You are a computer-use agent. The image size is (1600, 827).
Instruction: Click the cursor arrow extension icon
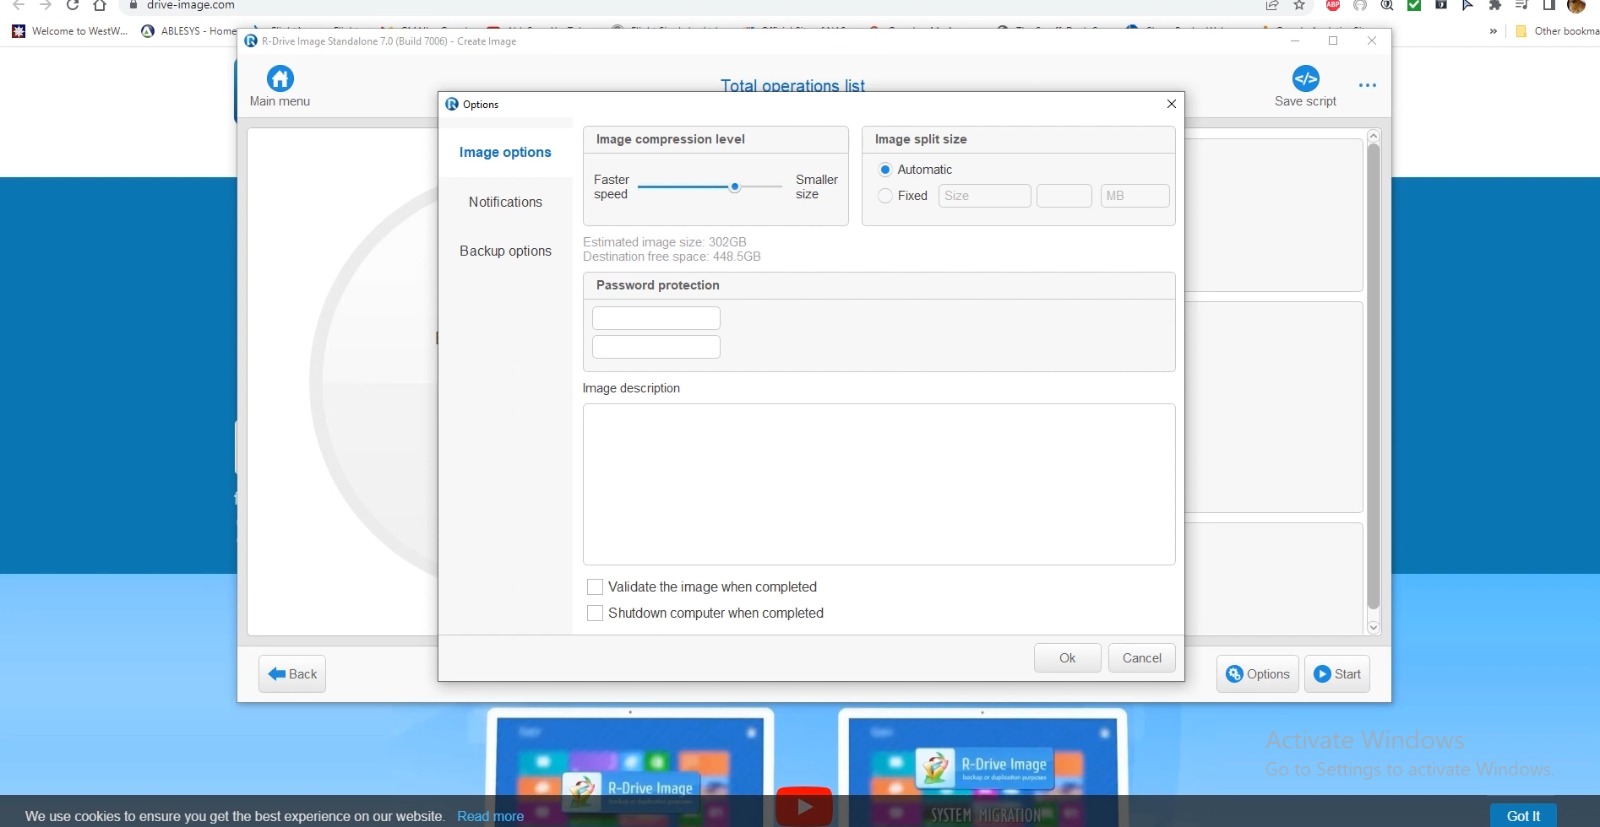coord(1468,5)
